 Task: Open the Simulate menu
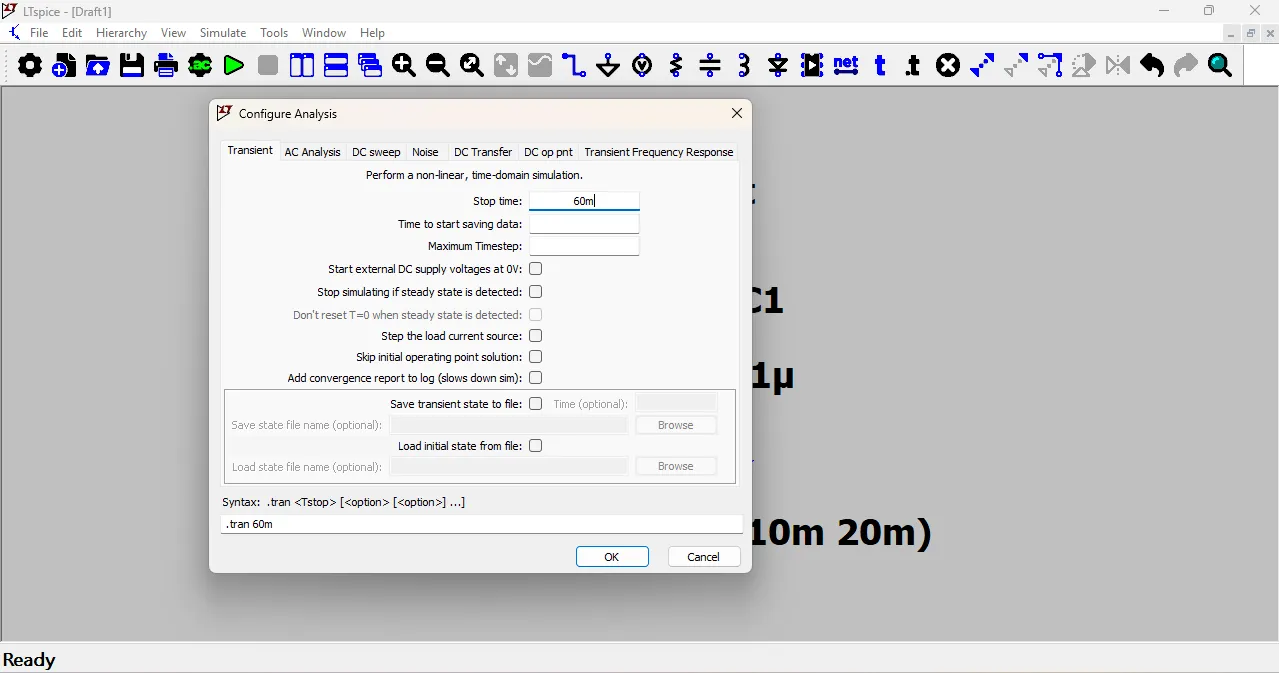(x=223, y=33)
